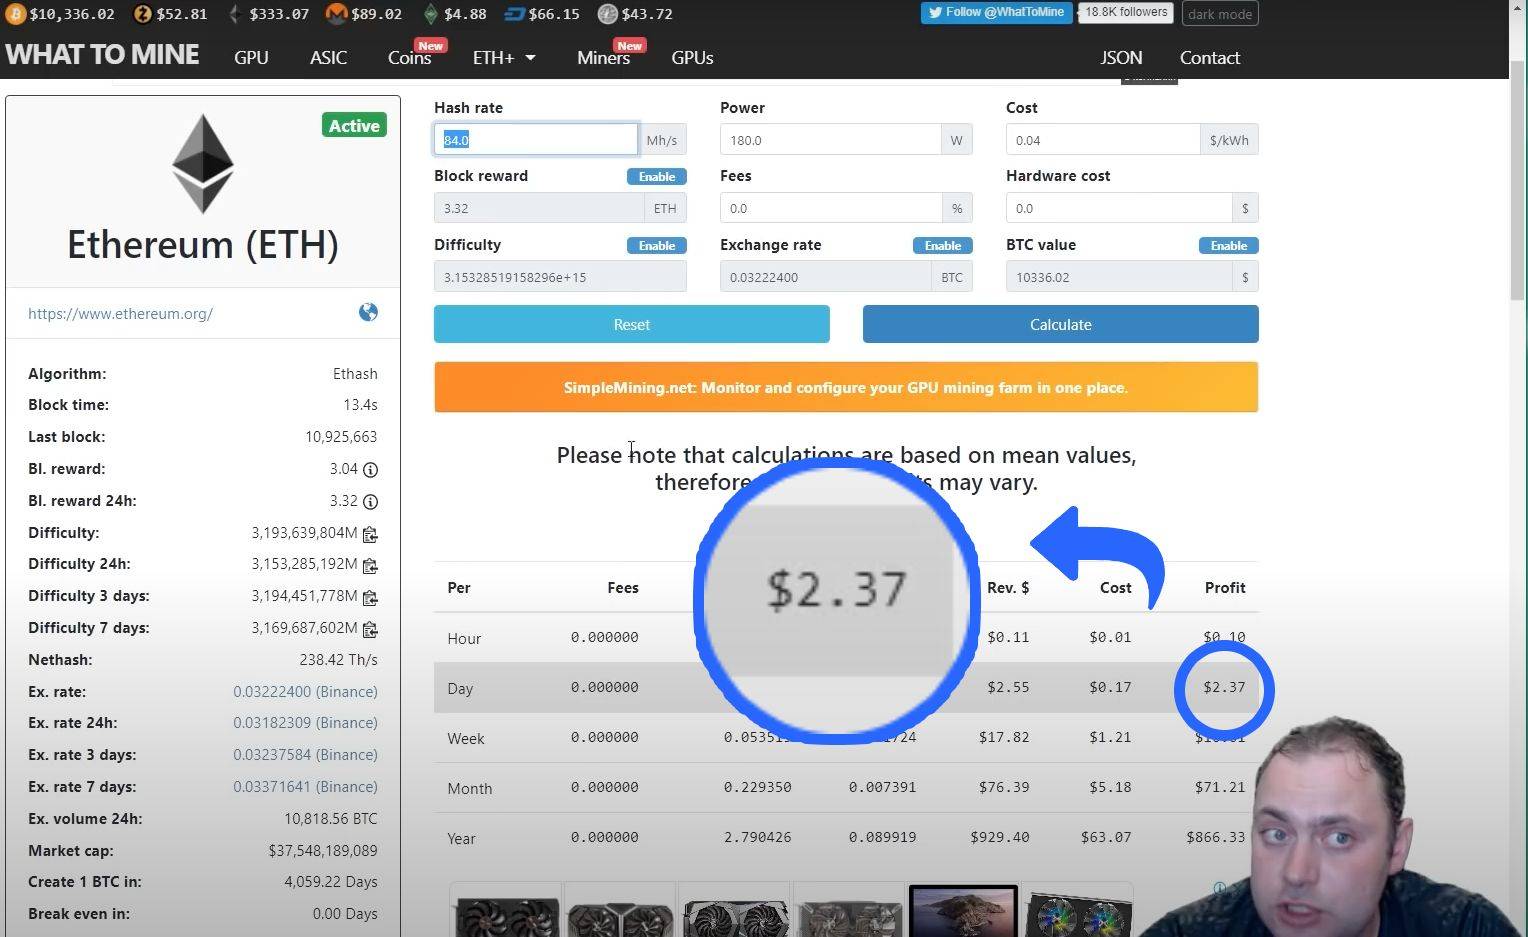Copy Difficulty 7 days via clipboard icon
The height and width of the screenshot is (937, 1528).
pos(370,630)
